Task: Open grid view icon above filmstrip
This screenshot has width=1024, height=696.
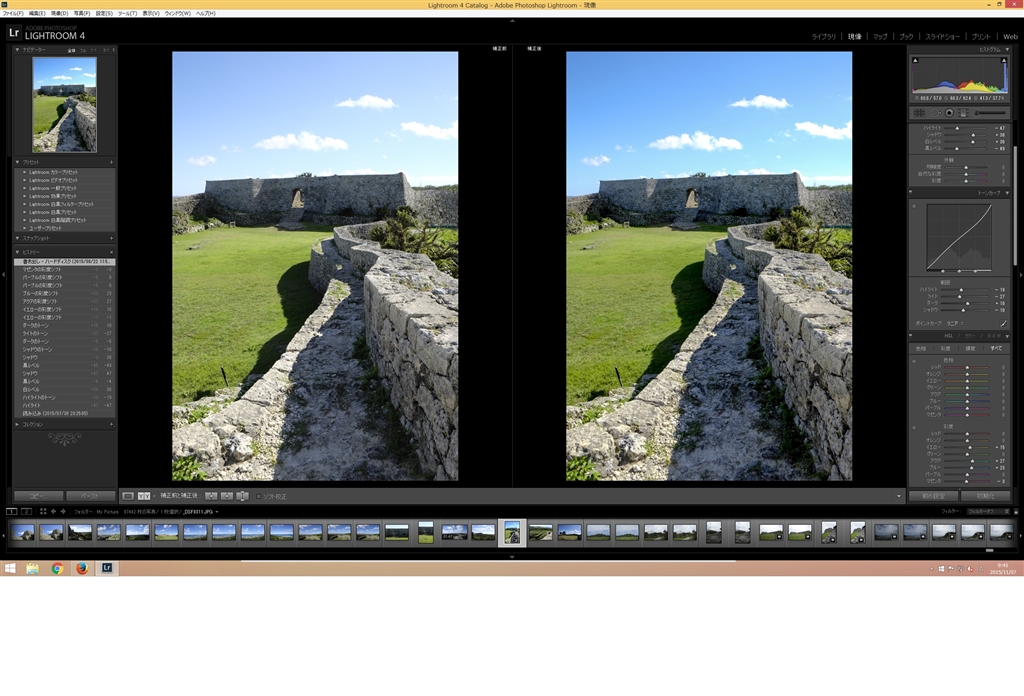Action: click(x=43, y=511)
